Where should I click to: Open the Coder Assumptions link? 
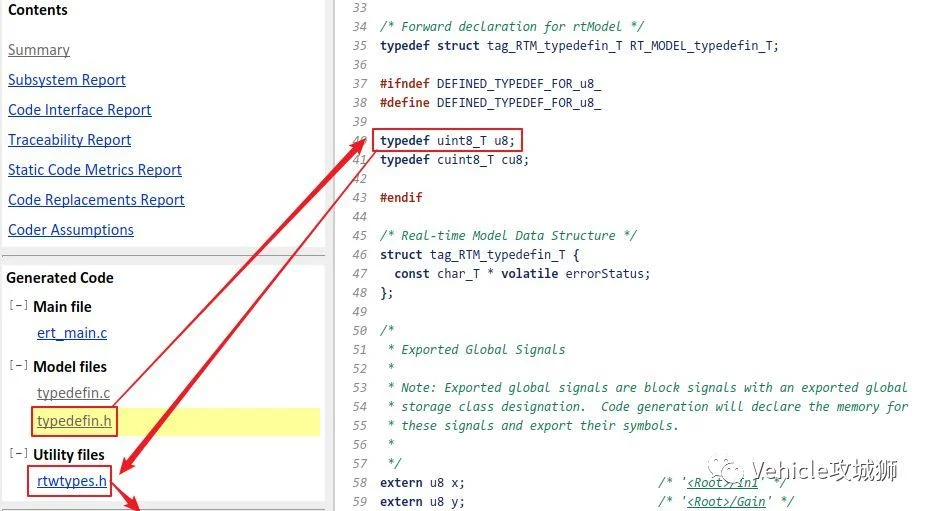coord(71,230)
